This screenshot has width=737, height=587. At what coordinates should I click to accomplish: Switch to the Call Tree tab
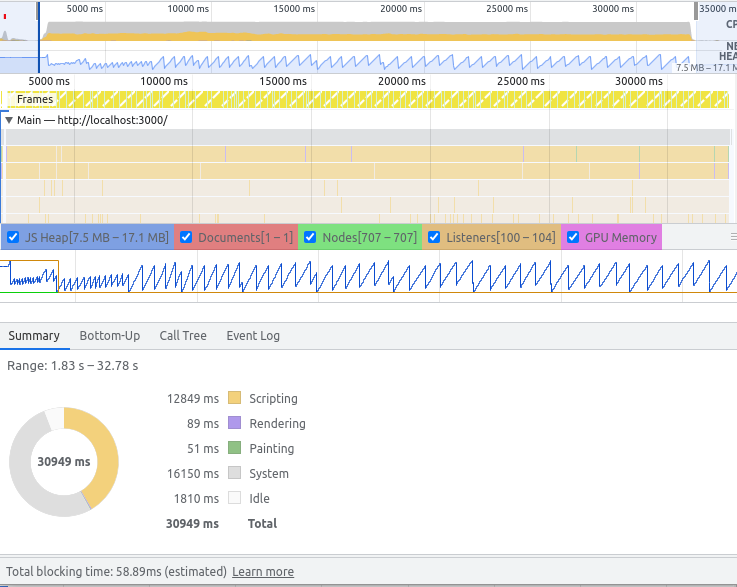click(183, 336)
